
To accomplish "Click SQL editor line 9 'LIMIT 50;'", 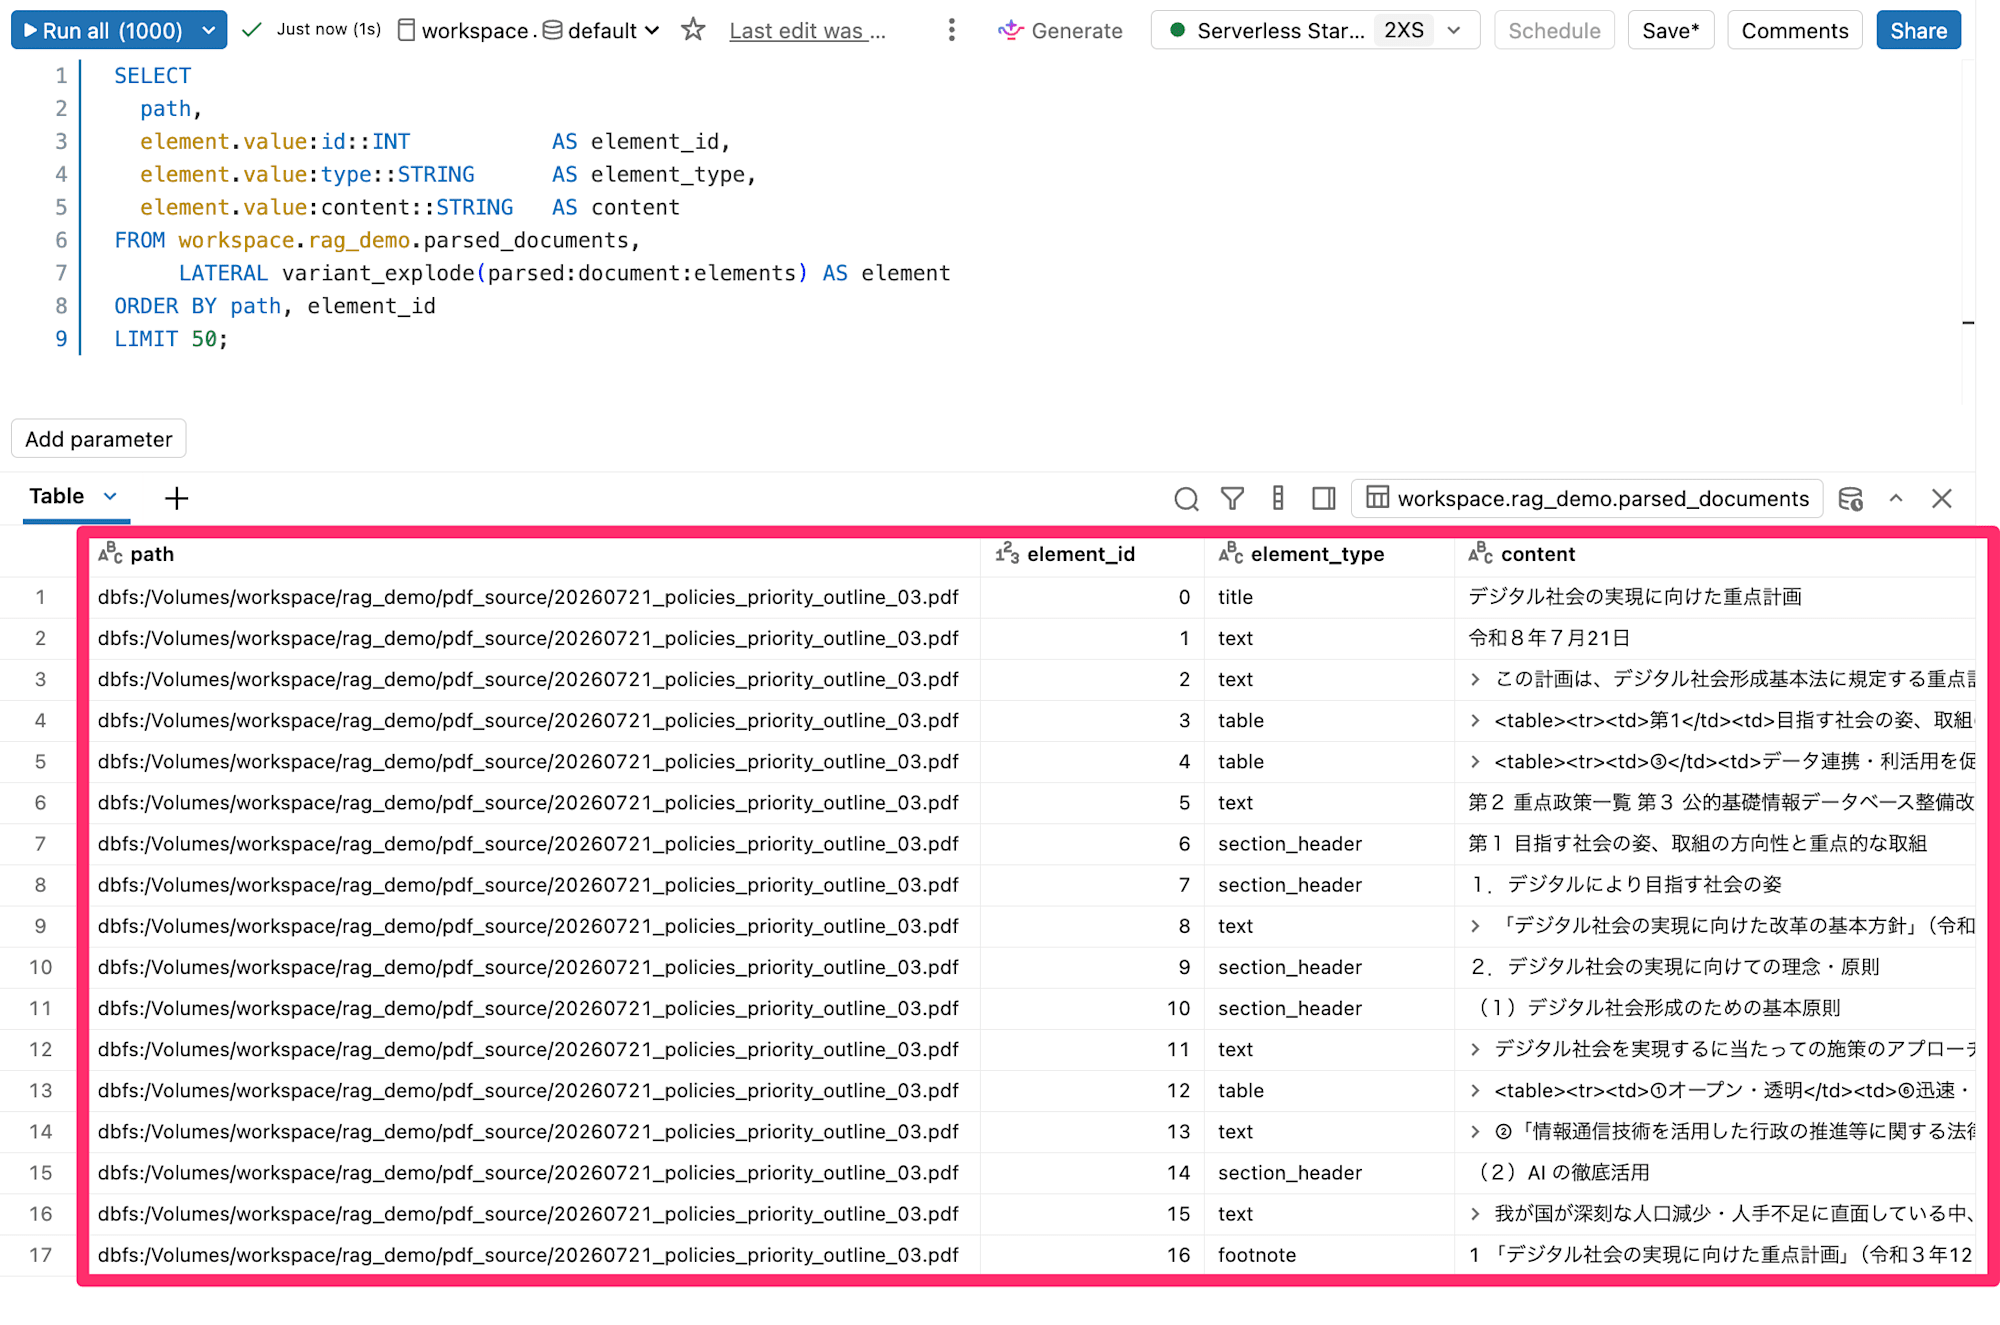I will [171, 339].
